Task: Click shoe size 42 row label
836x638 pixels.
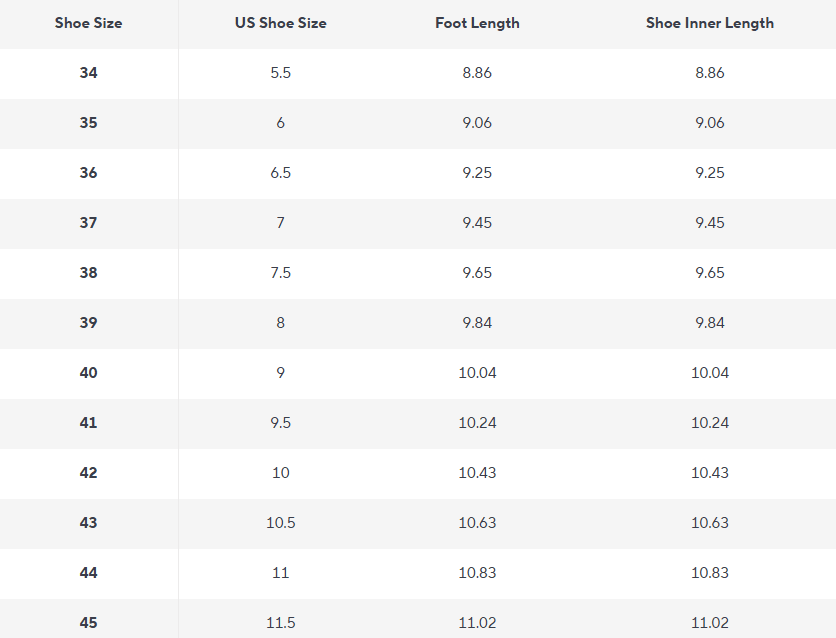Action: [89, 473]
